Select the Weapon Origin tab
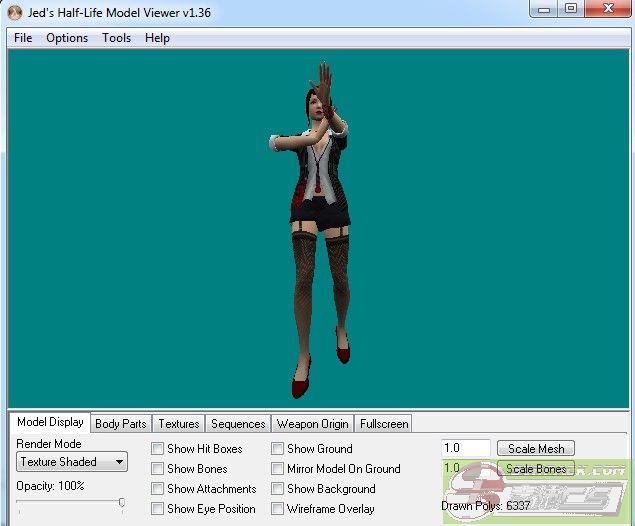 [312, 424]
